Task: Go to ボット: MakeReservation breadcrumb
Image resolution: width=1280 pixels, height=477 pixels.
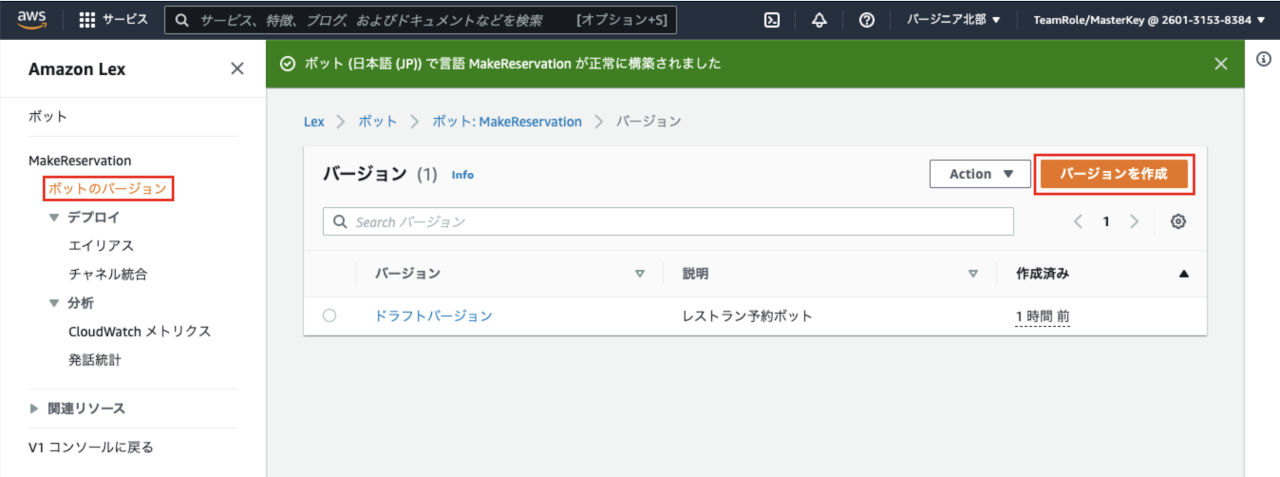Action: point(507,121)
